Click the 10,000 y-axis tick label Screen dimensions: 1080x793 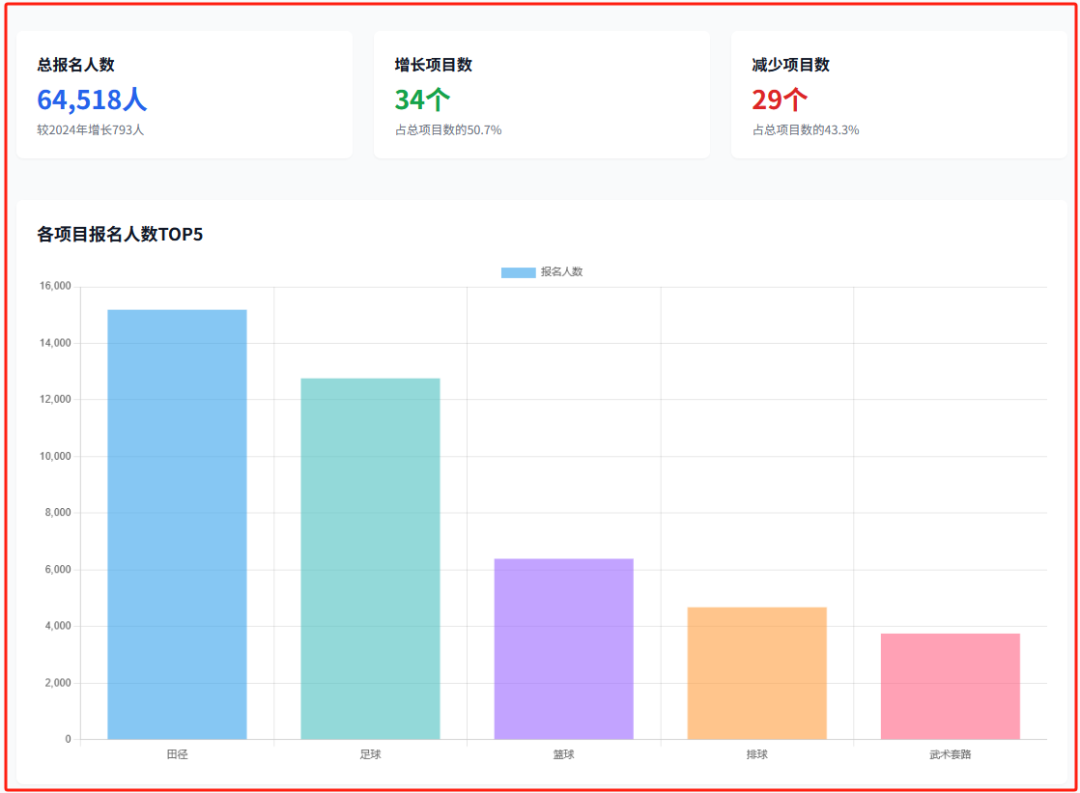point(55,456)
